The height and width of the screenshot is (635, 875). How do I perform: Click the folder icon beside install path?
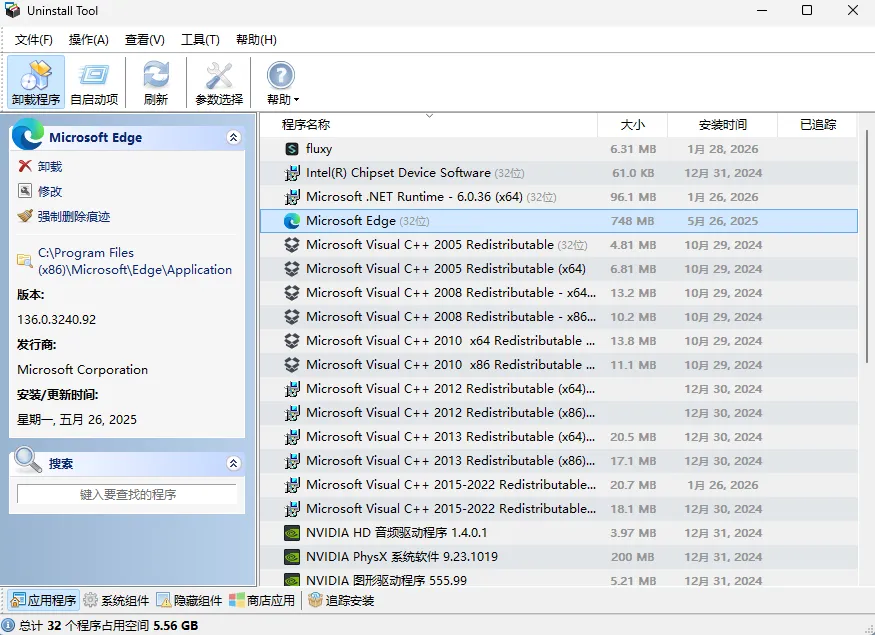(x=25, y=261)
